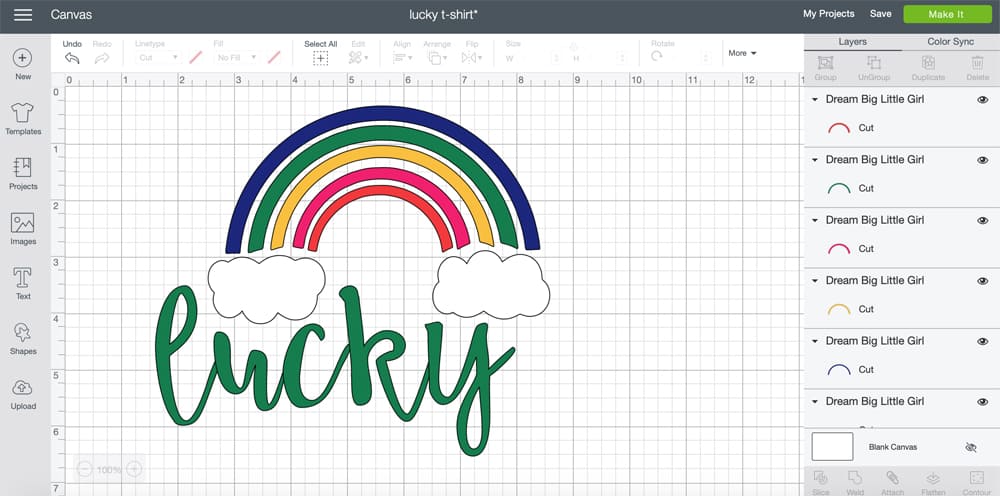The image size is (1000, 496).
Task: Collapse the green arc layer group
Action: pos(814,161)
